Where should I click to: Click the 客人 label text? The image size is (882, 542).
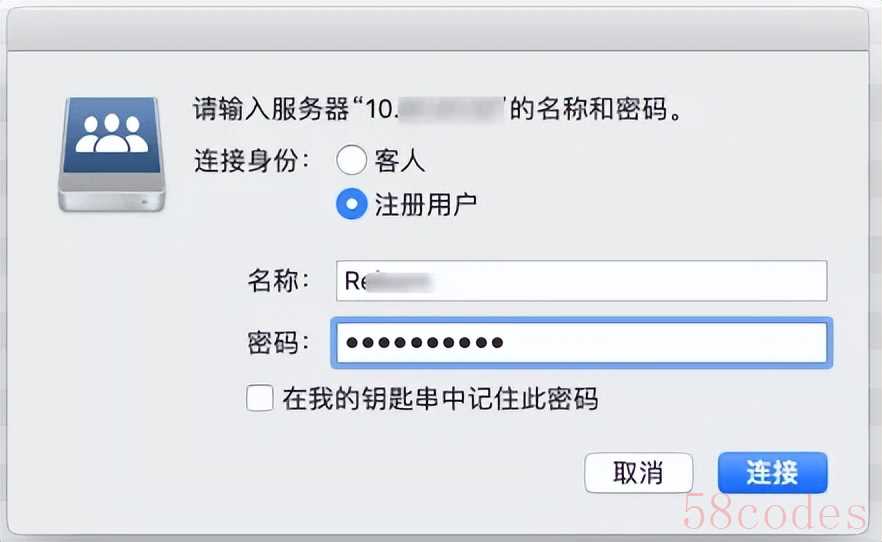400,161
